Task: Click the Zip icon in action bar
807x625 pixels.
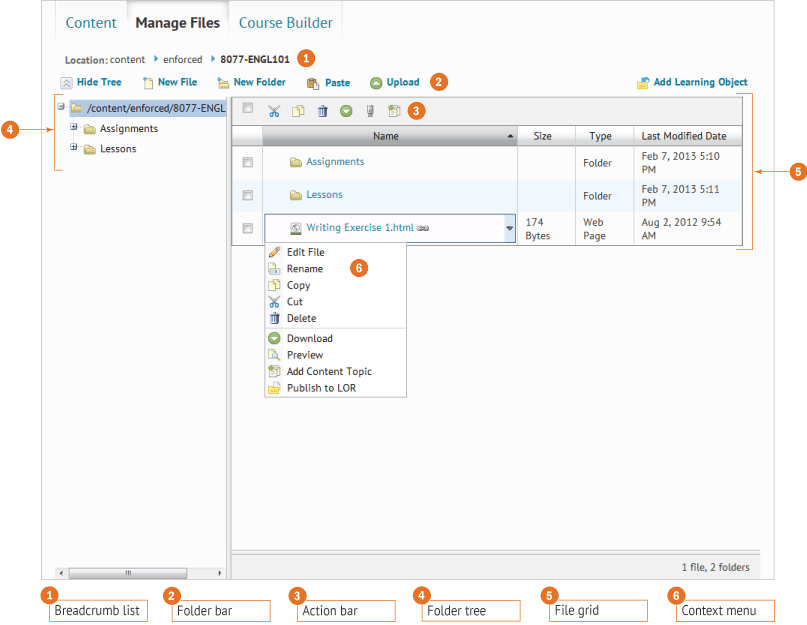Action: 370,111
